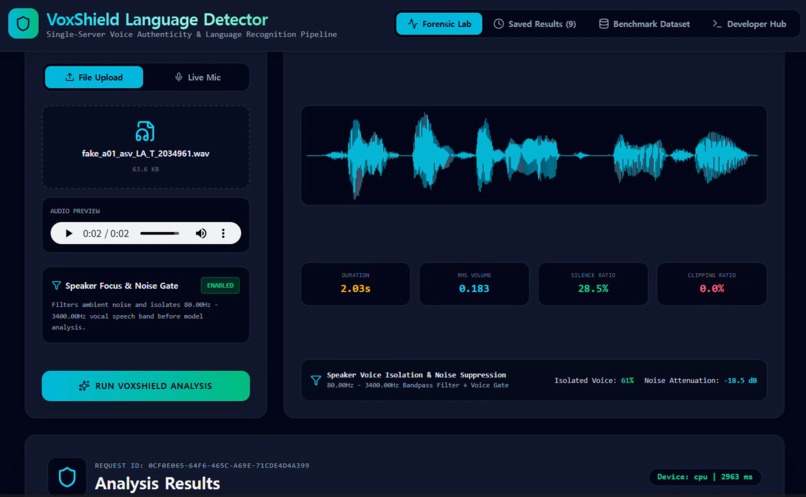
Task: Click the Device: cpu 2963 ms badge
Action: [x=705, y=477]
